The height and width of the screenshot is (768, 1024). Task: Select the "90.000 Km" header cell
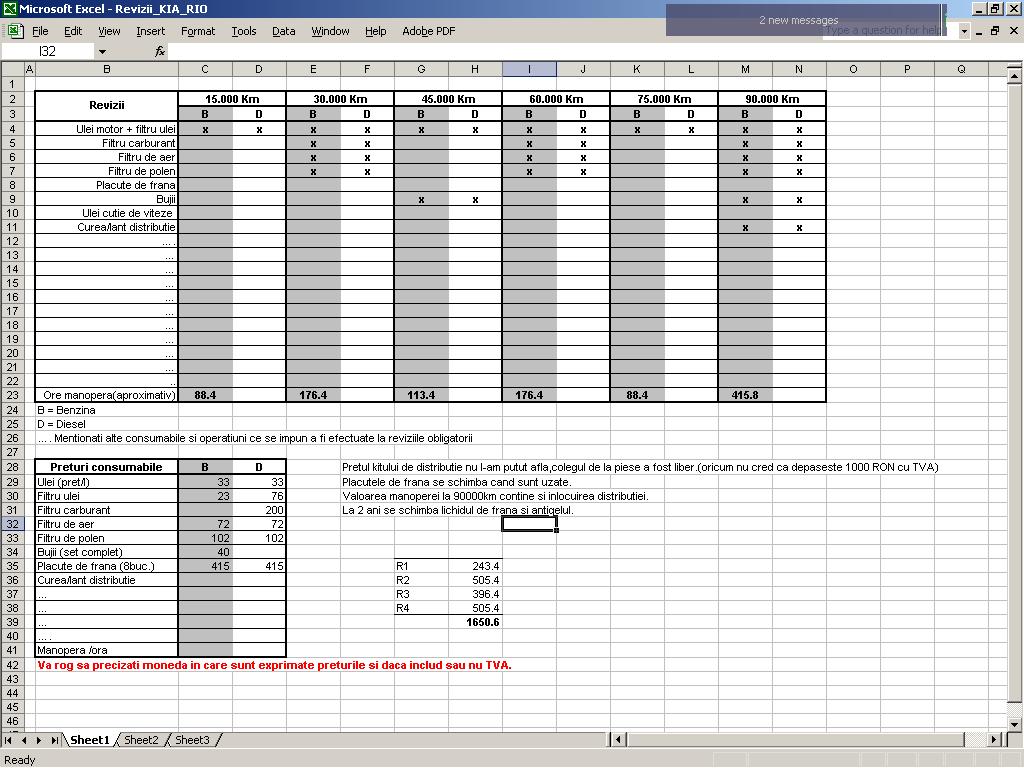pos(772,99)
